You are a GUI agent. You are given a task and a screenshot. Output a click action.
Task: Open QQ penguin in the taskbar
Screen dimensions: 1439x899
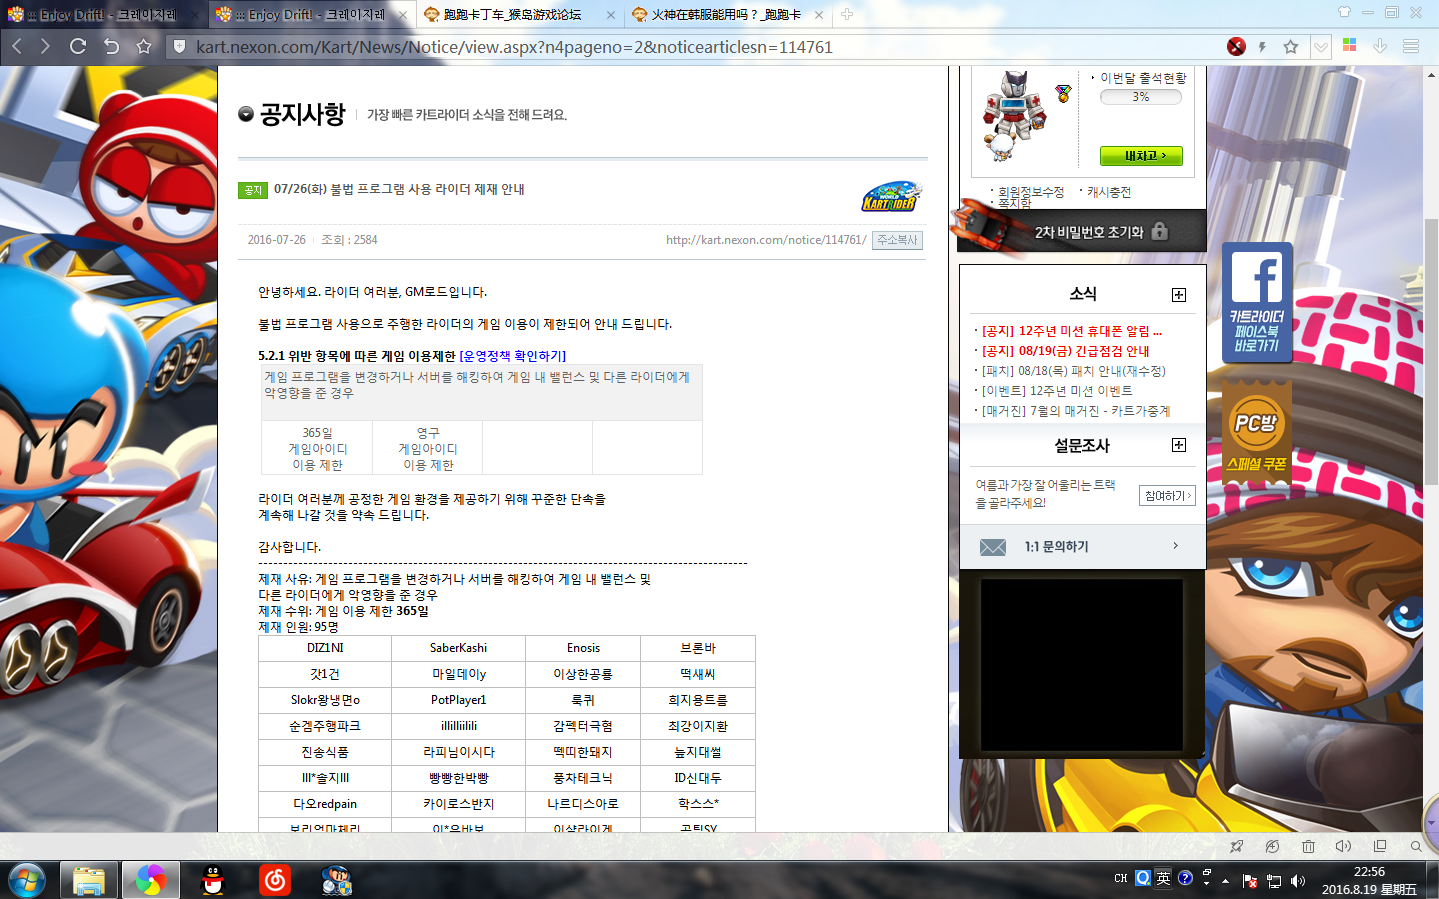(x=213, y=880)
